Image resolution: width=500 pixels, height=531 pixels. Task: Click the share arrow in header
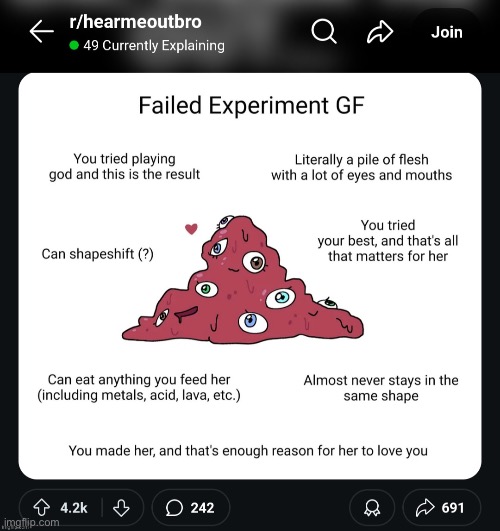click(380, 32)
